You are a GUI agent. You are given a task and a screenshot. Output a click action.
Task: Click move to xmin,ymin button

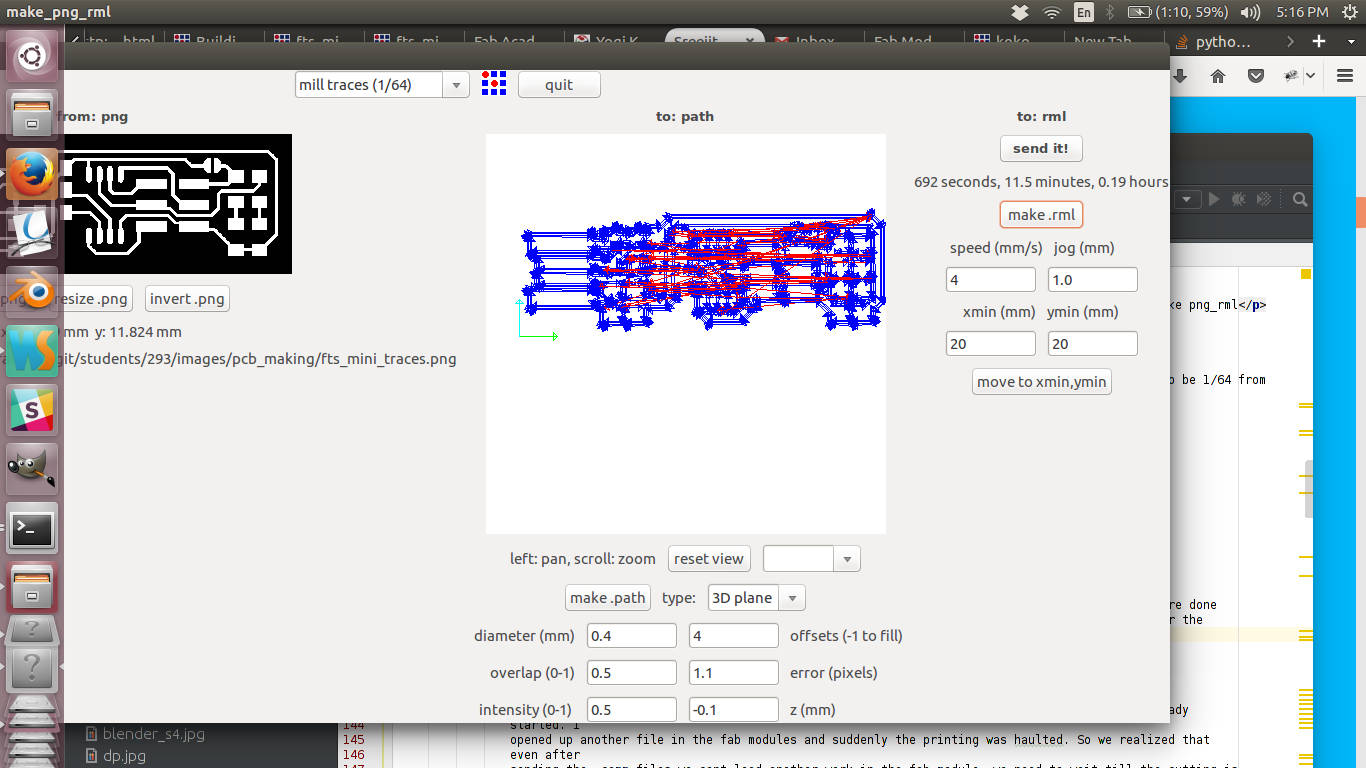pyautogui.click(x=1042, y=382)
